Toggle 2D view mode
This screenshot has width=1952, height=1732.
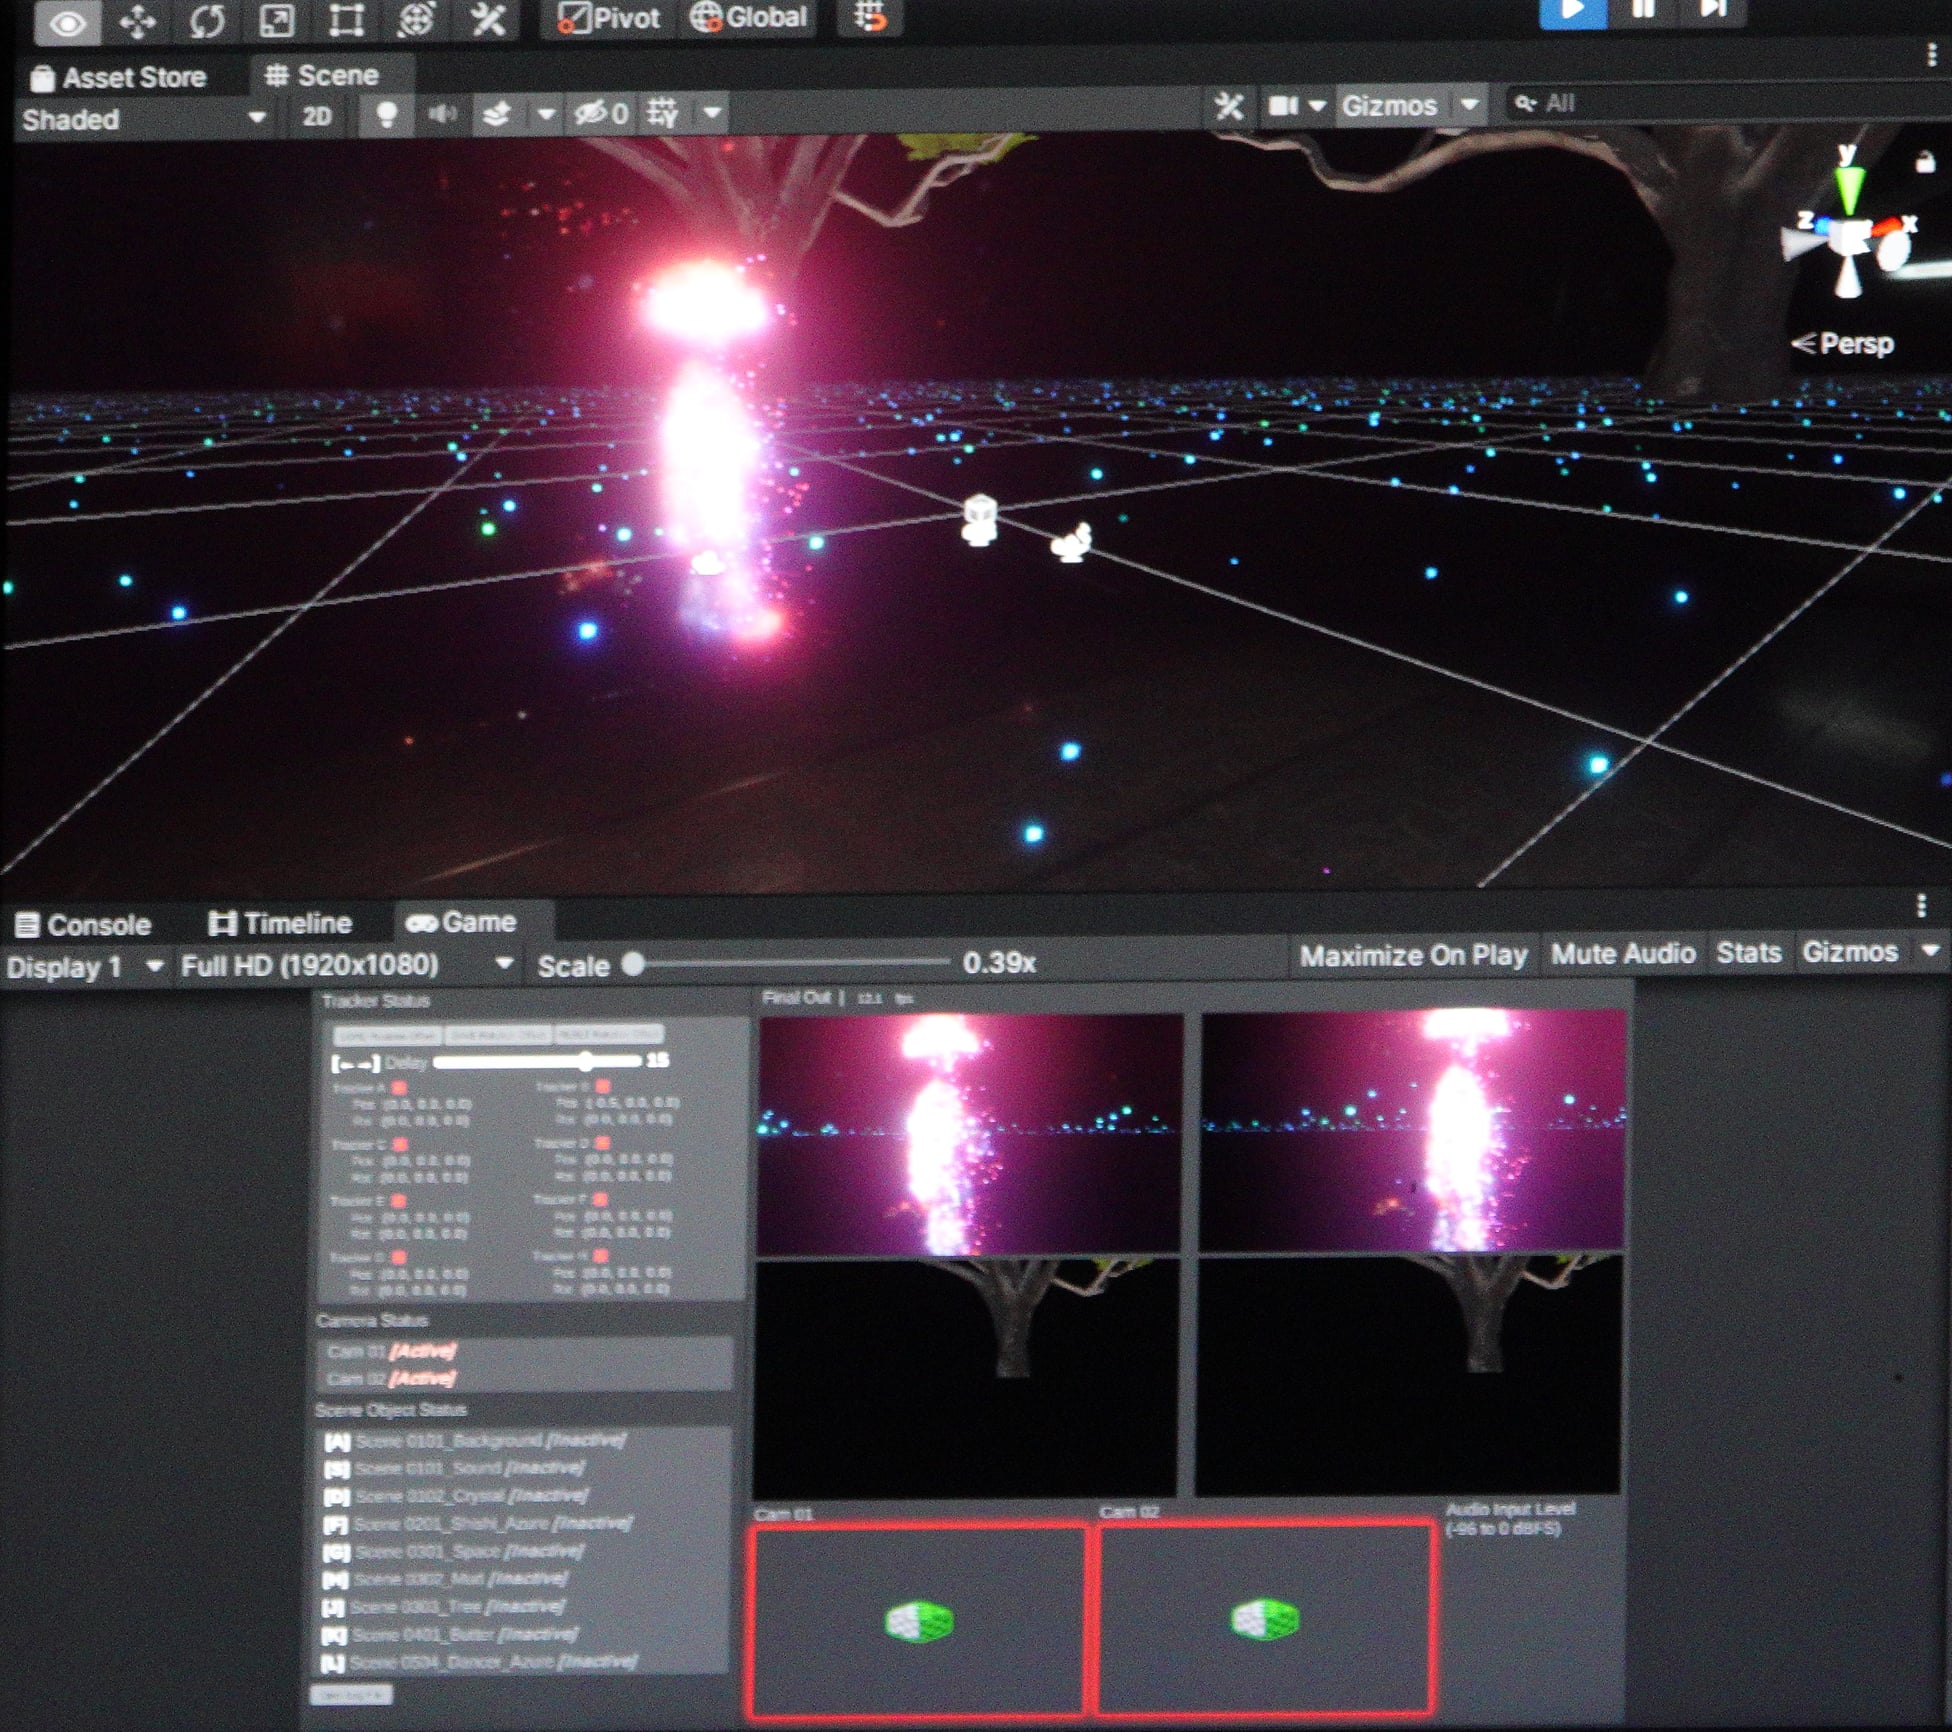[x=316, y=117]
